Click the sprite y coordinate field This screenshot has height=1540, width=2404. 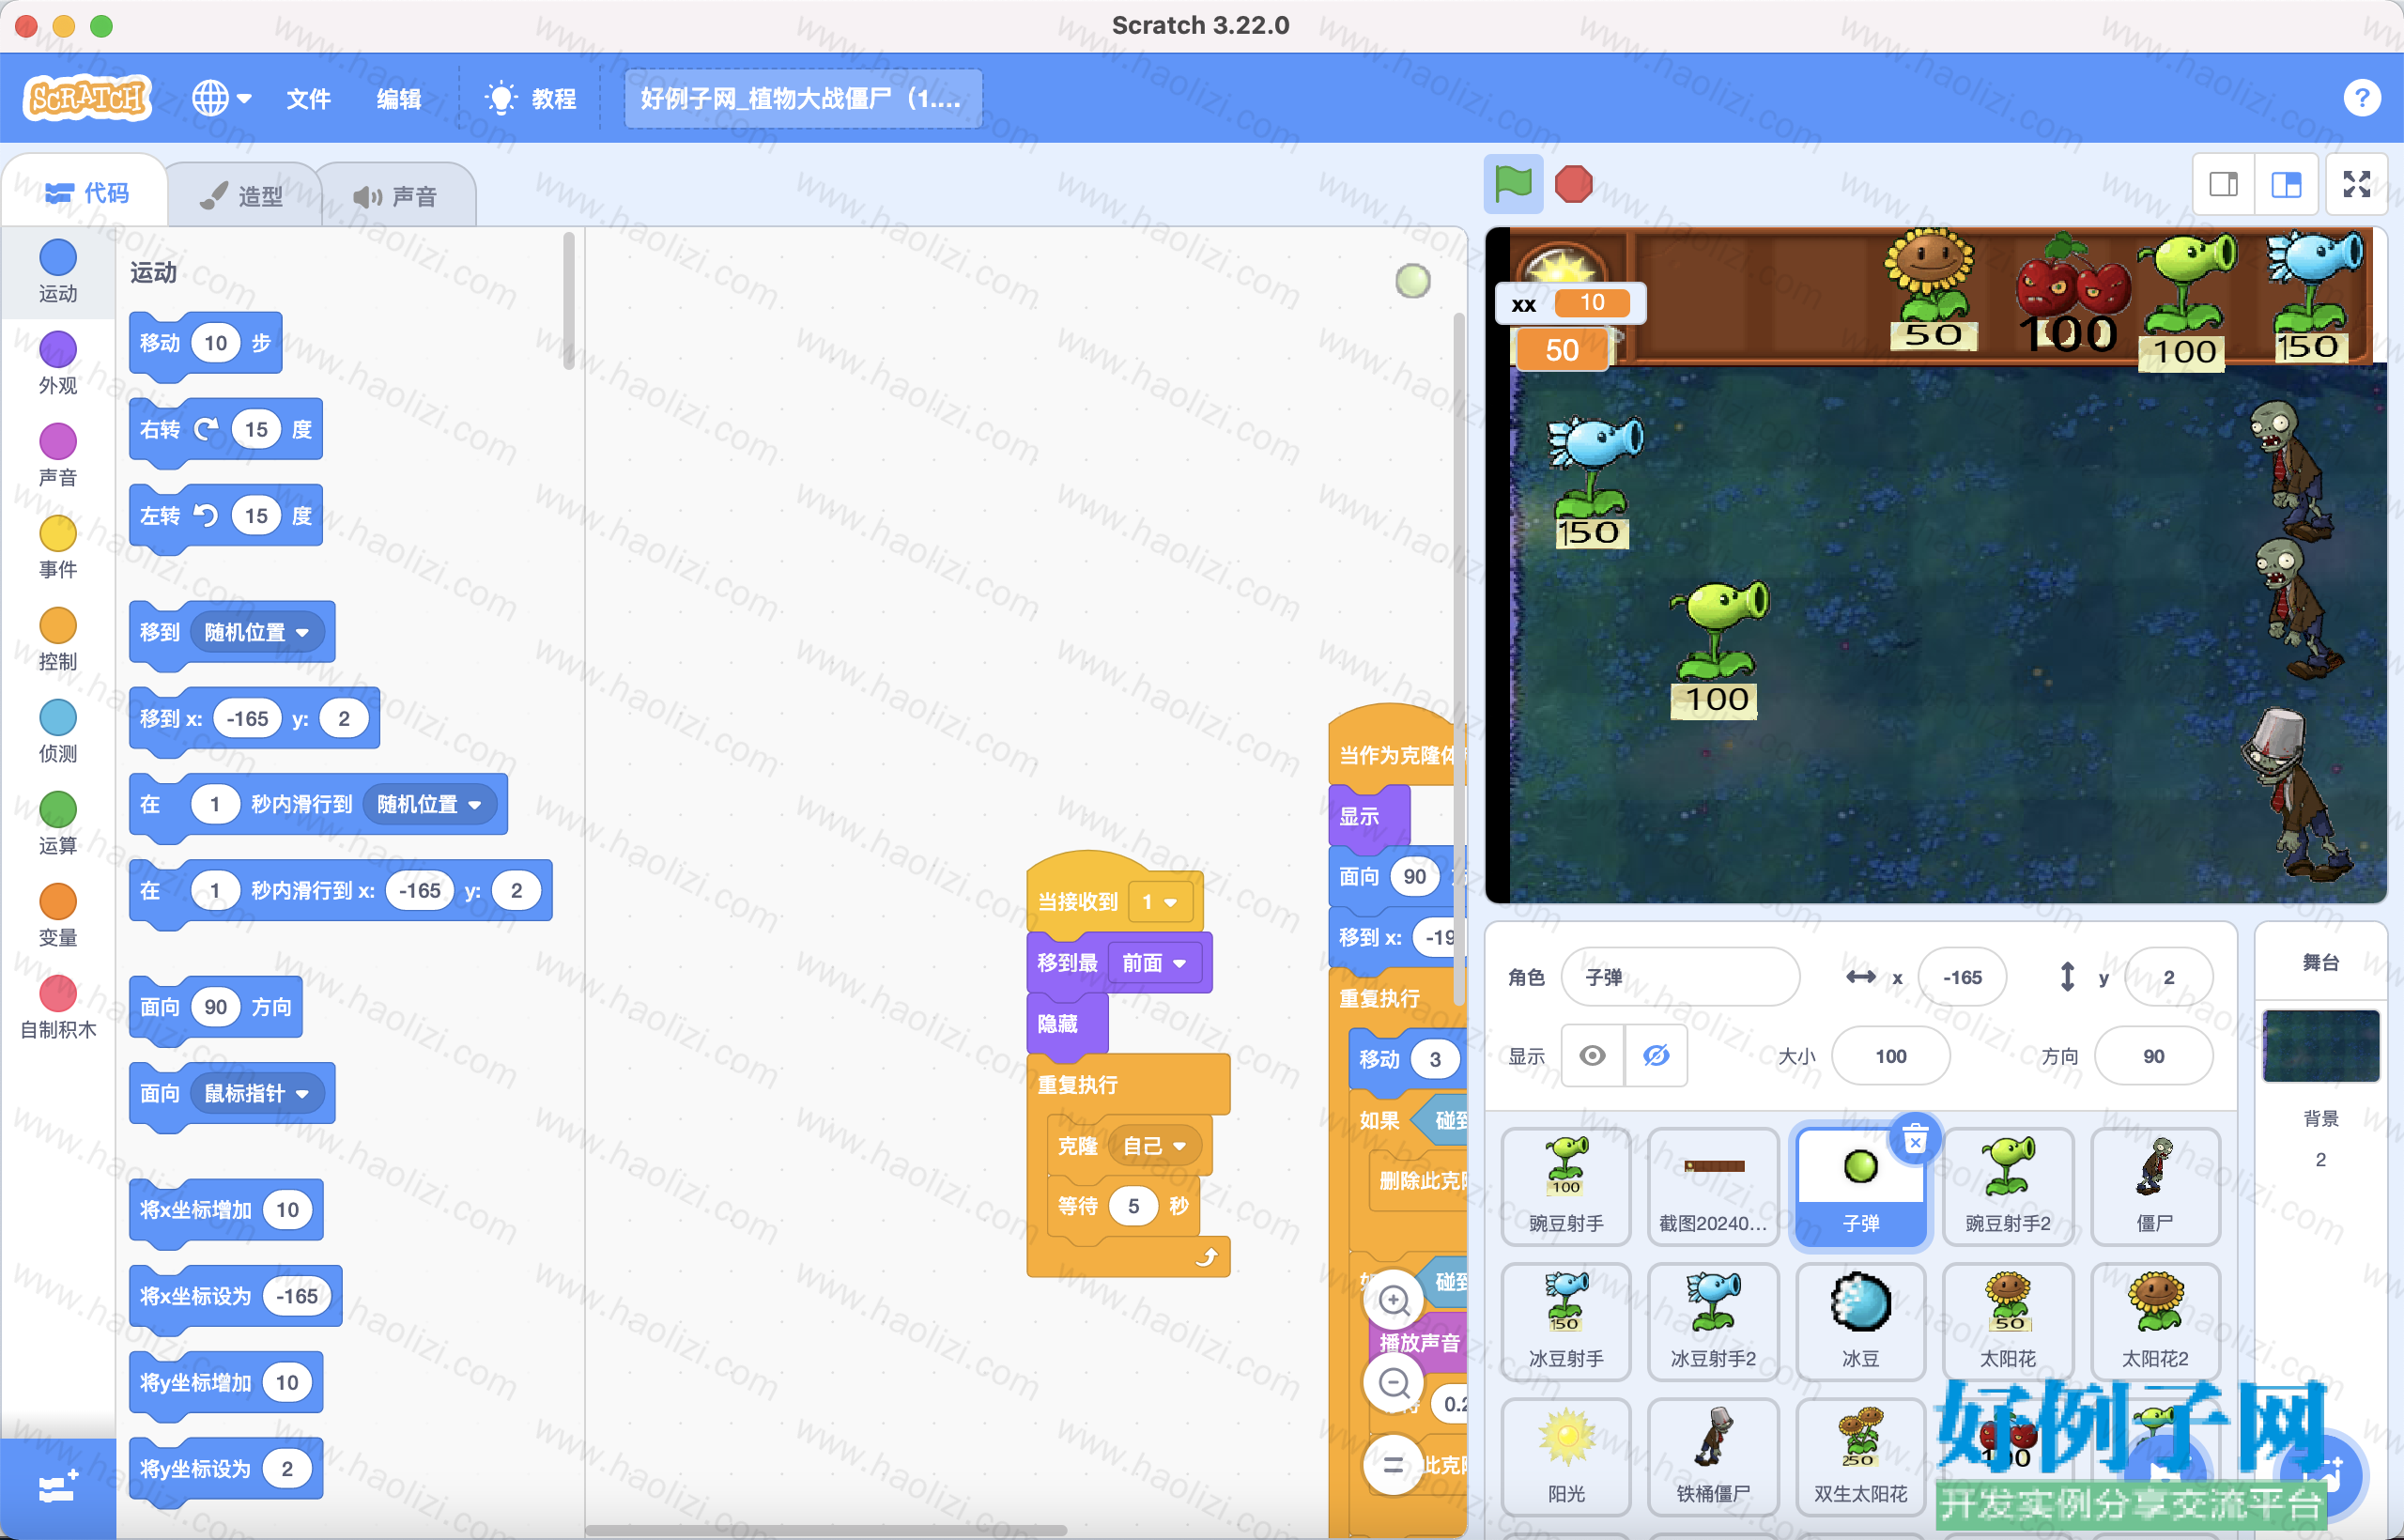[x=2168, y=977]
